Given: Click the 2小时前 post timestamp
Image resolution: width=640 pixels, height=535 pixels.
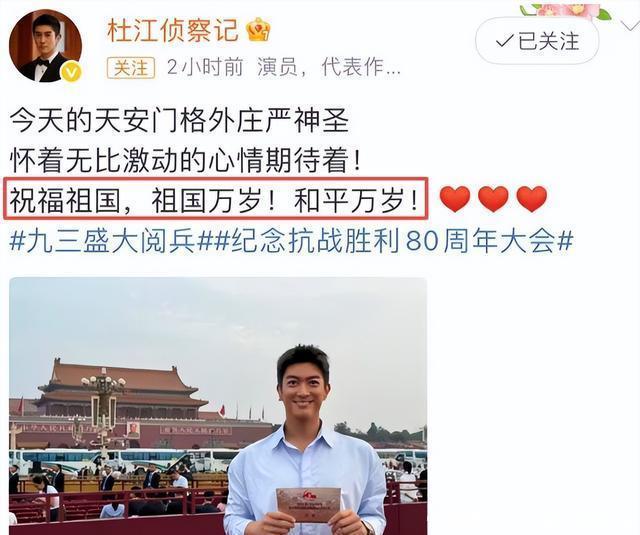Looking at the screenshot, I should click(205, 68).
